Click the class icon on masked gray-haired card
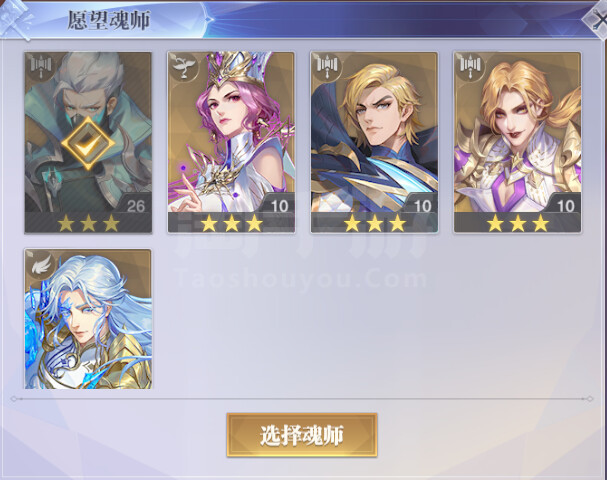The image size is (607, 480). click(x=41, y=65)
